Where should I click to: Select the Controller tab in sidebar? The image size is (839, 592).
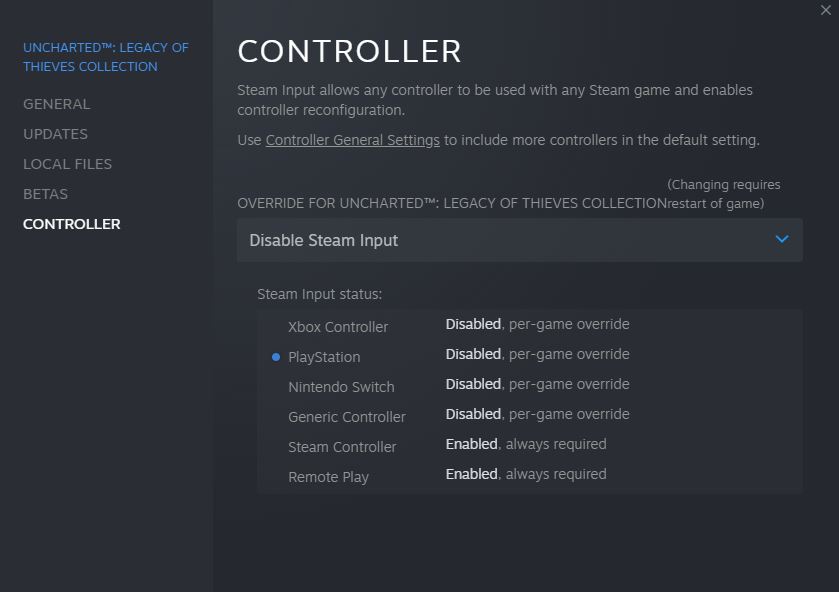[x=72, y=224]
